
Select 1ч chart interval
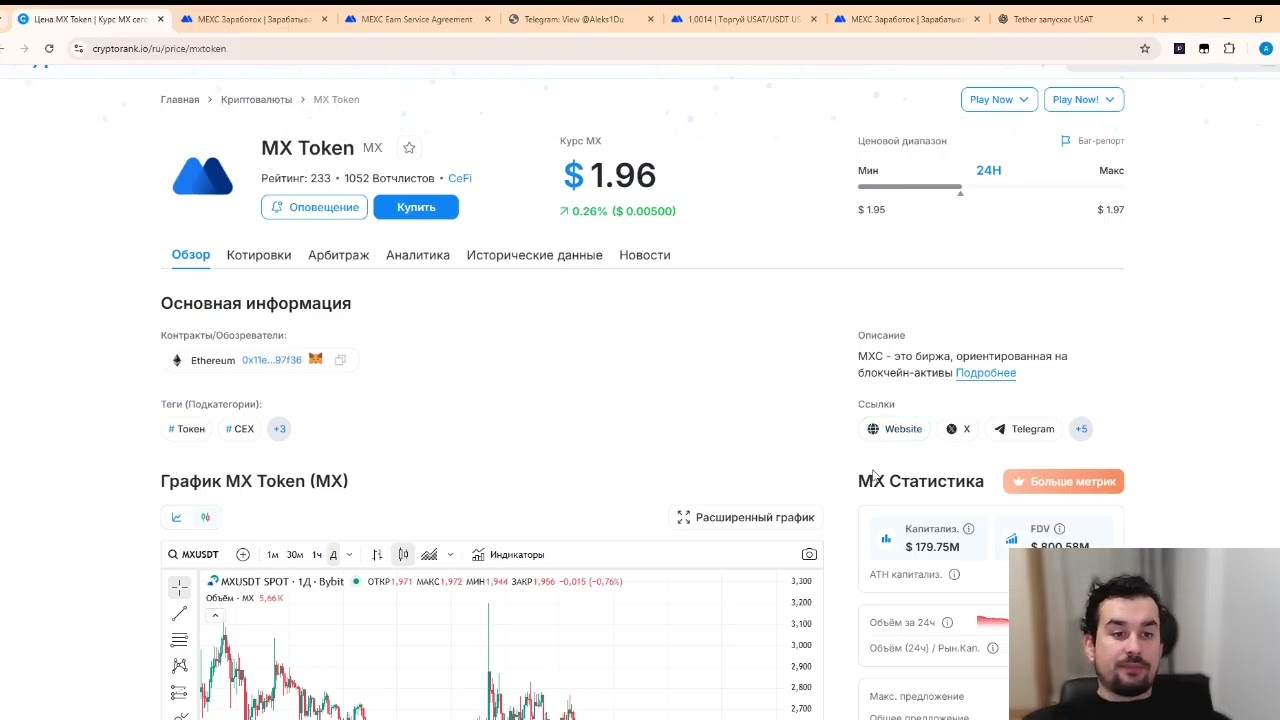[x=317, y=554]
